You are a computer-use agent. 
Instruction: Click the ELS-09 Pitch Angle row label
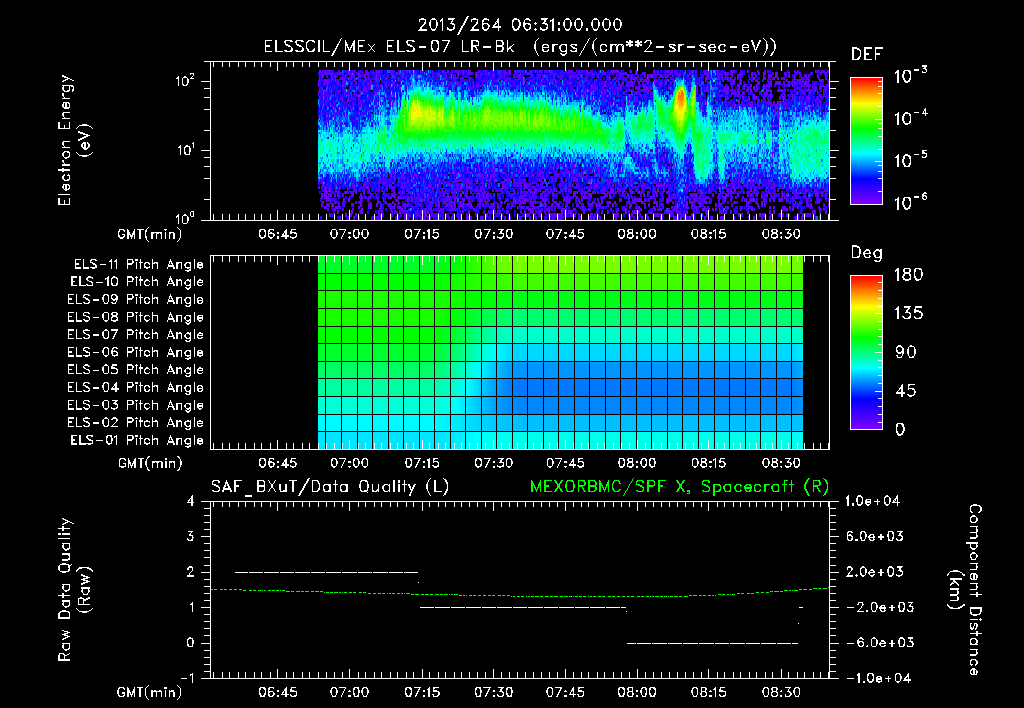click(136, 300)
